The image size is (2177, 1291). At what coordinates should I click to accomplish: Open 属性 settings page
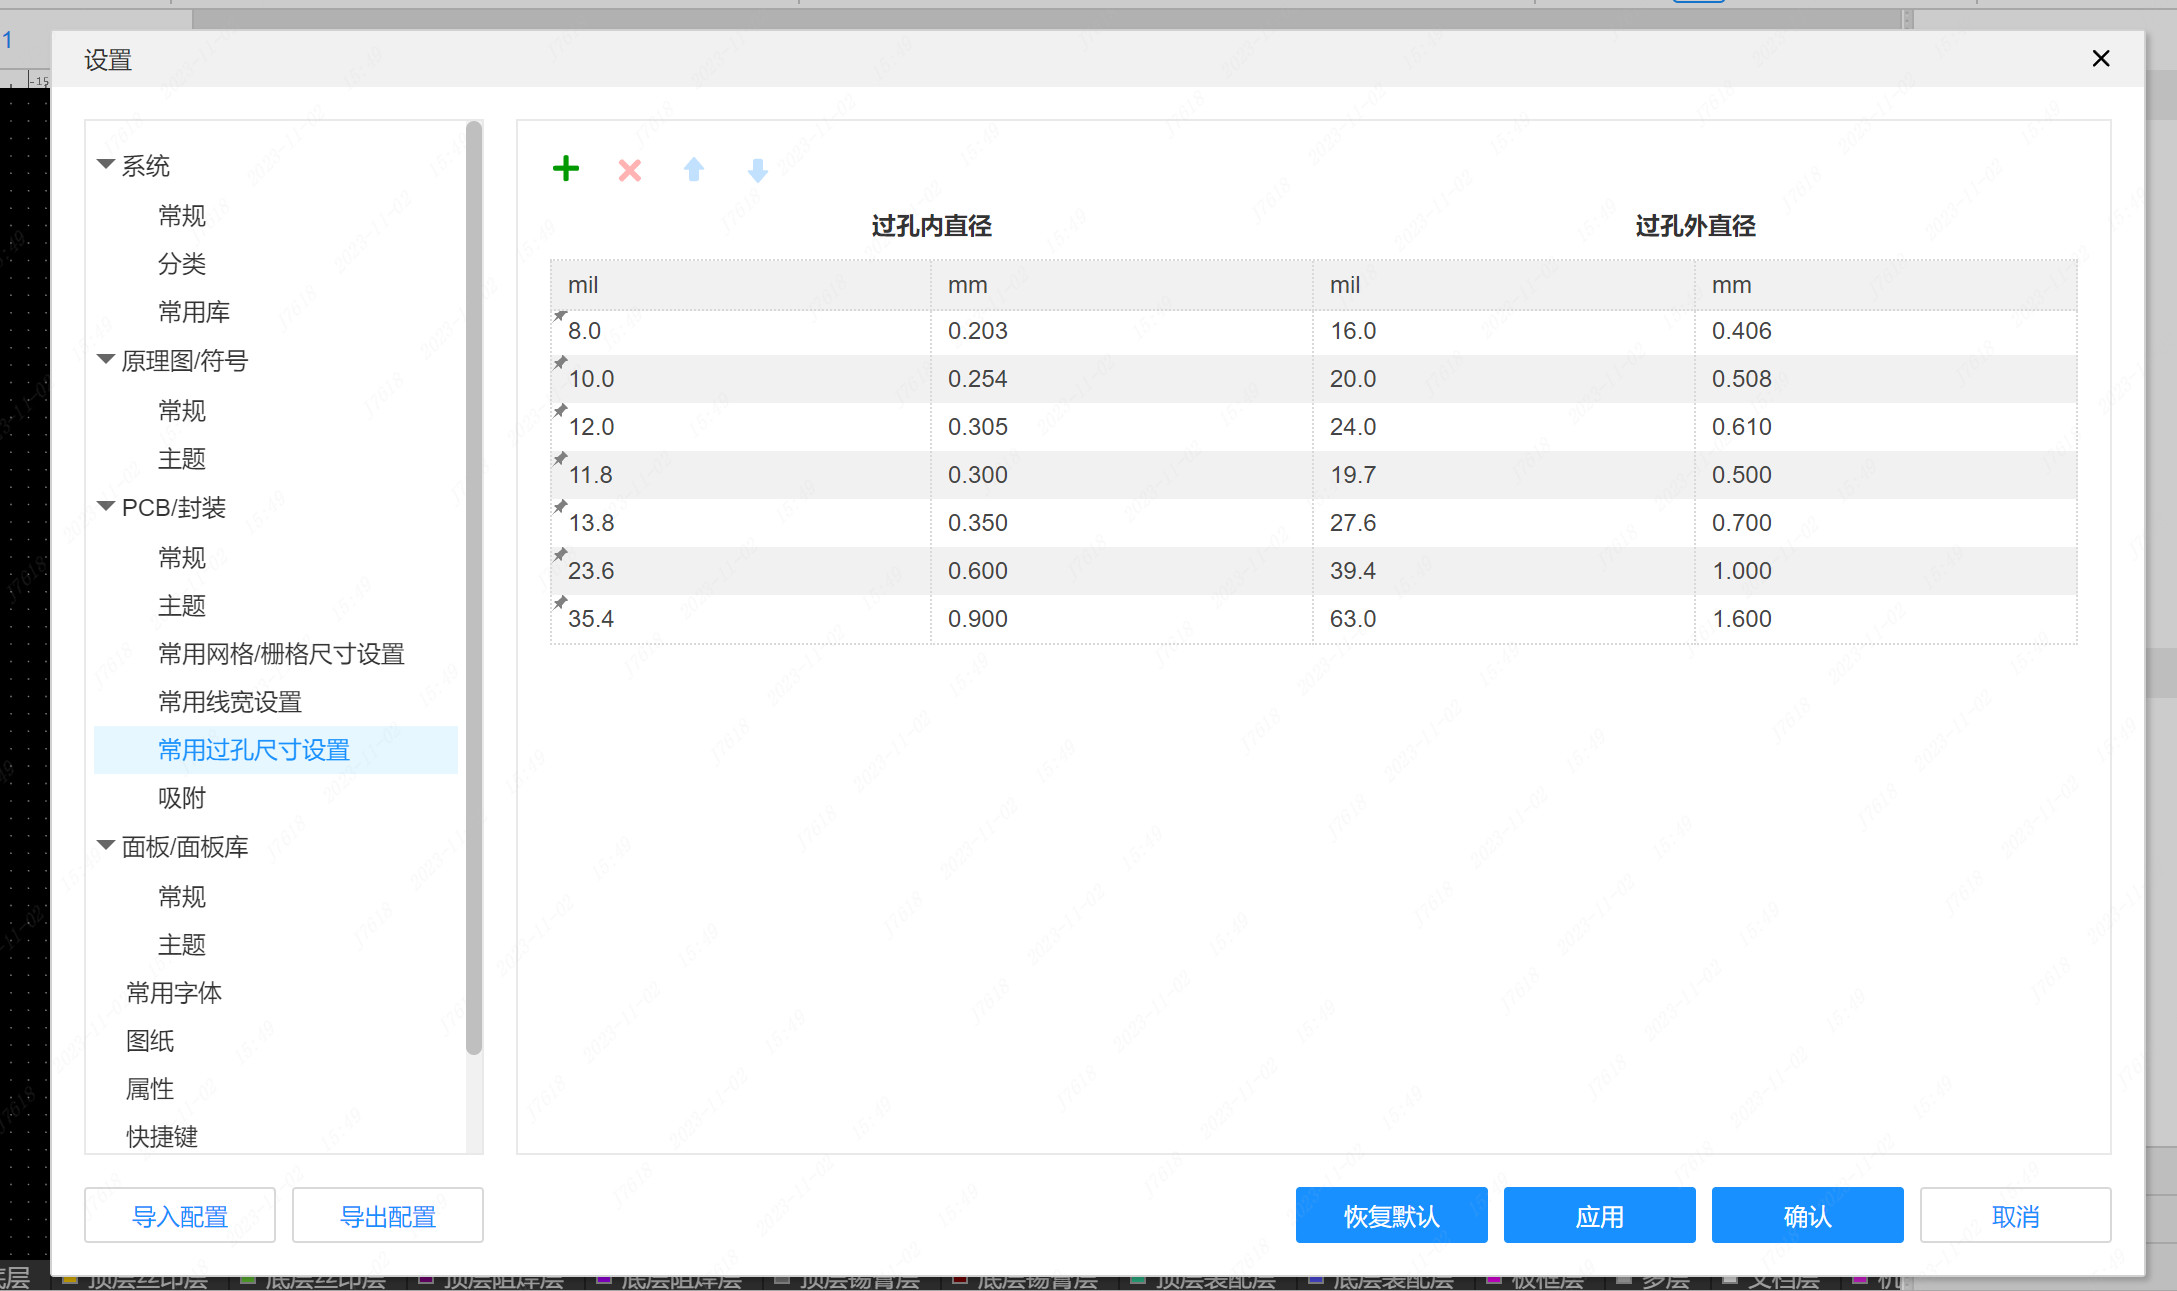point(150,1088)
